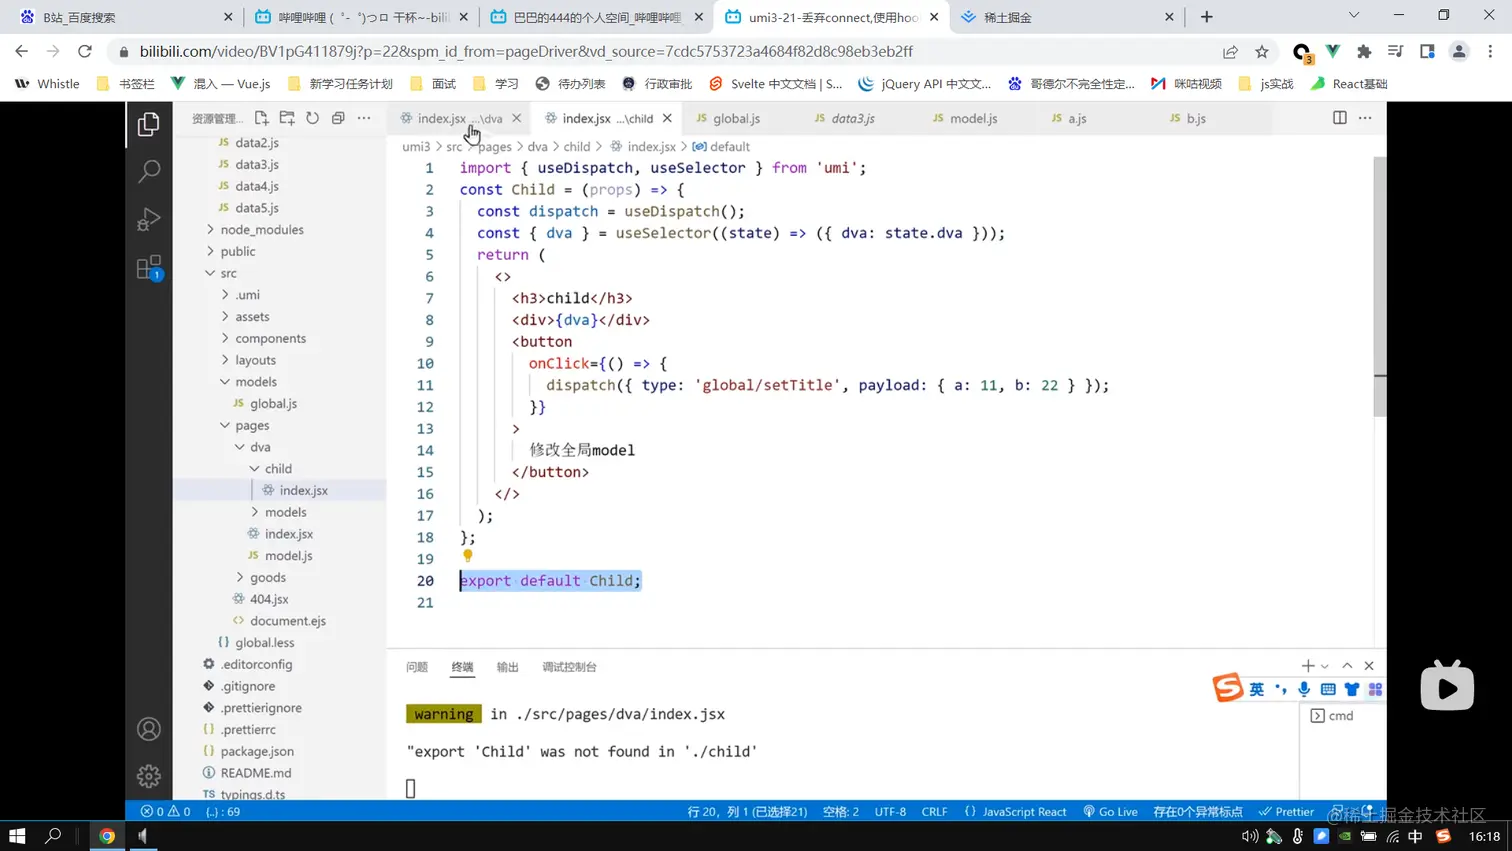Switch to the global.js editor tab
Image resolution: width=1512 pixels, height=851 pixels.
[x=737, y=118]
